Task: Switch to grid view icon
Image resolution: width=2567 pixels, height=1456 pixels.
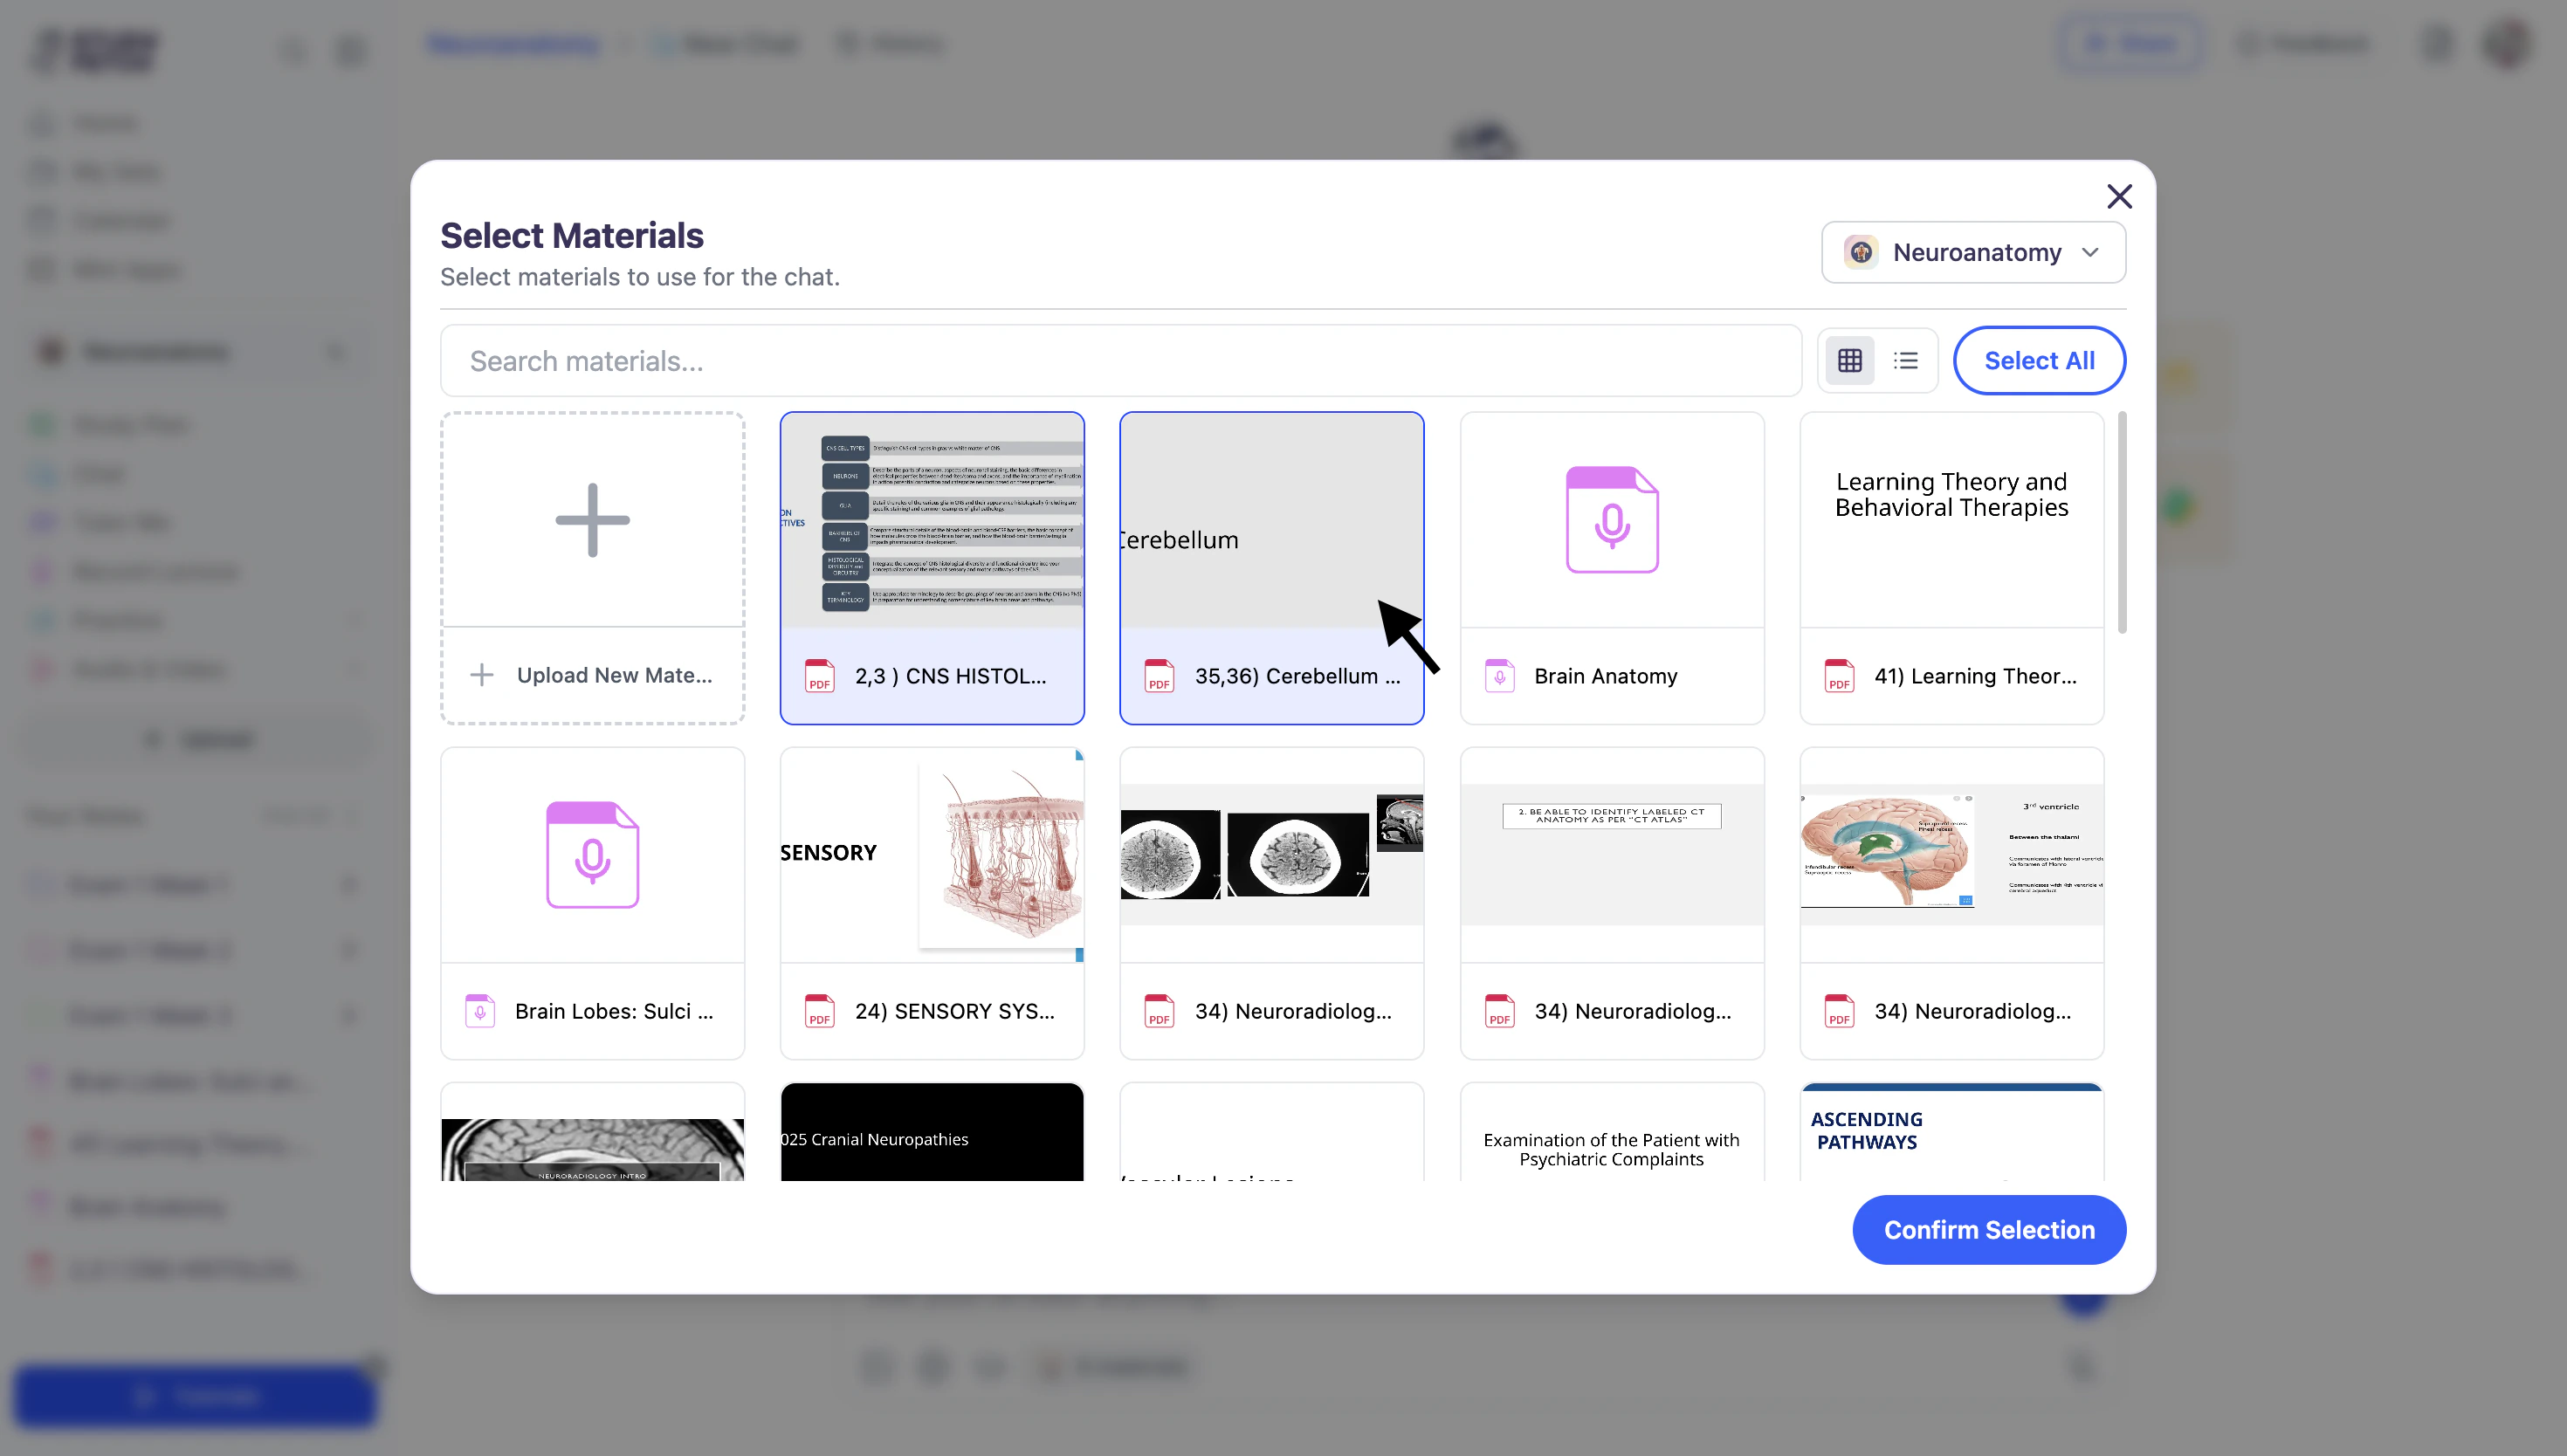Action: pos(1849,360)
